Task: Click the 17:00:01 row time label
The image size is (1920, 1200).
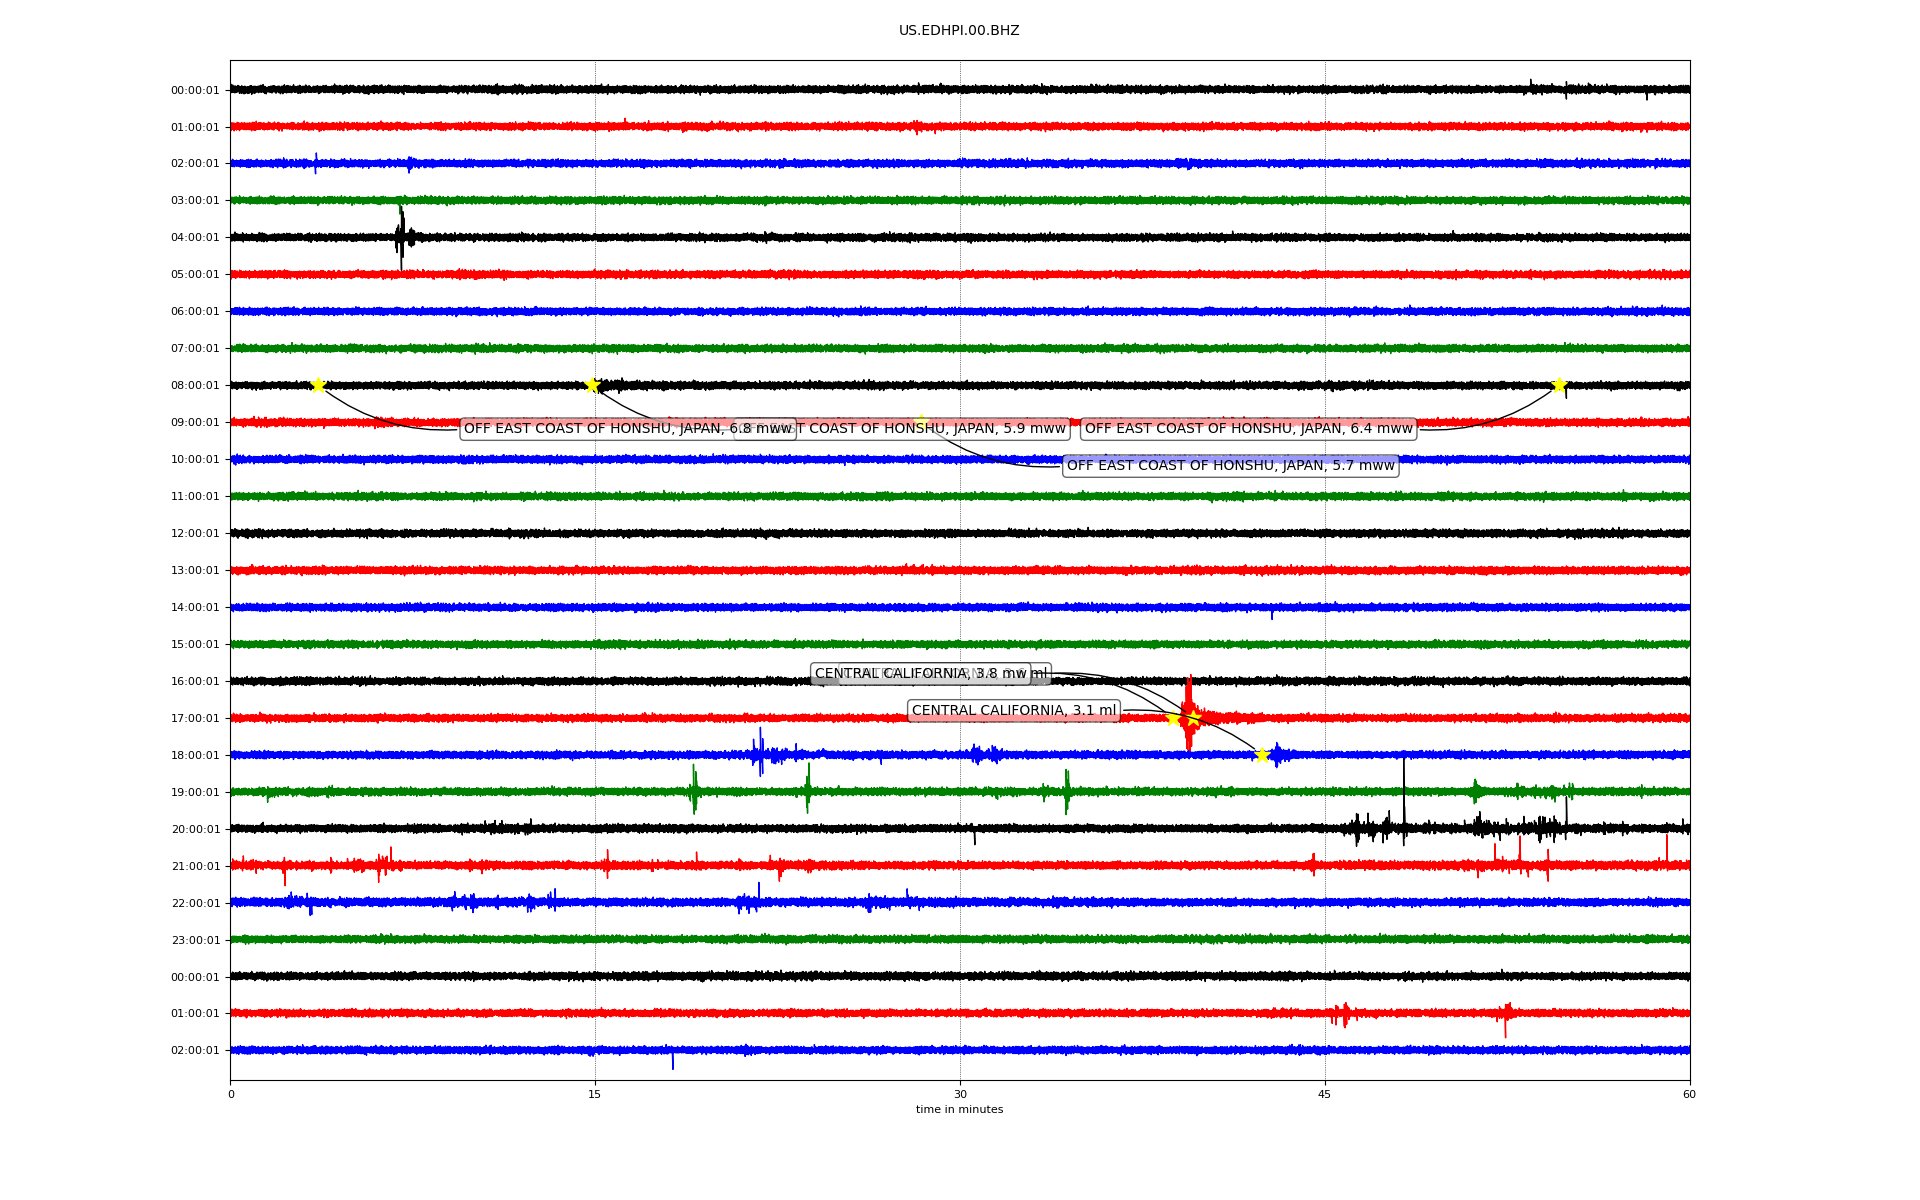Action: coord(195,718)
